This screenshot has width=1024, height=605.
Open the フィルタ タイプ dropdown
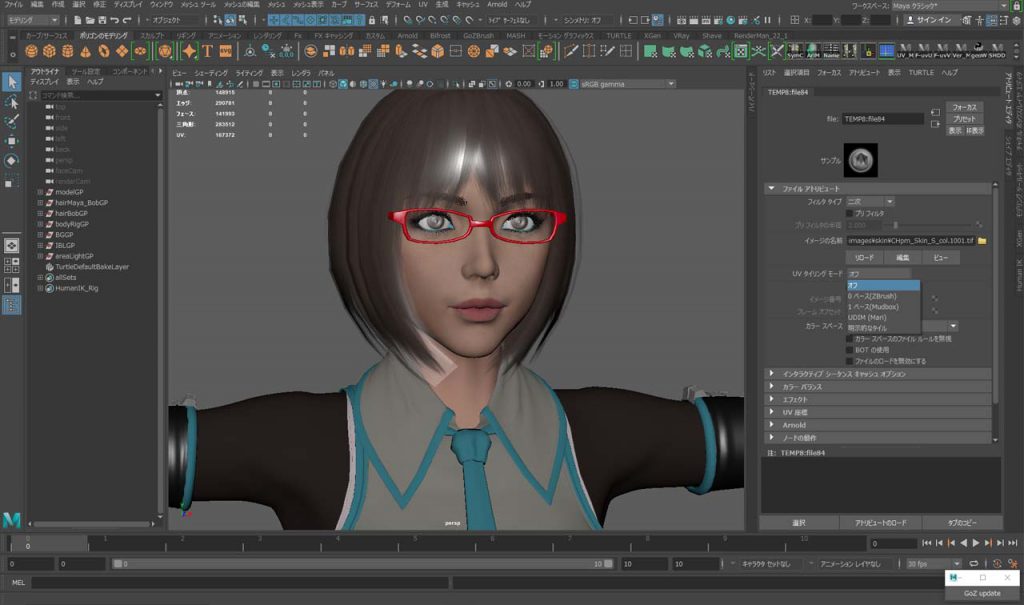870,201
